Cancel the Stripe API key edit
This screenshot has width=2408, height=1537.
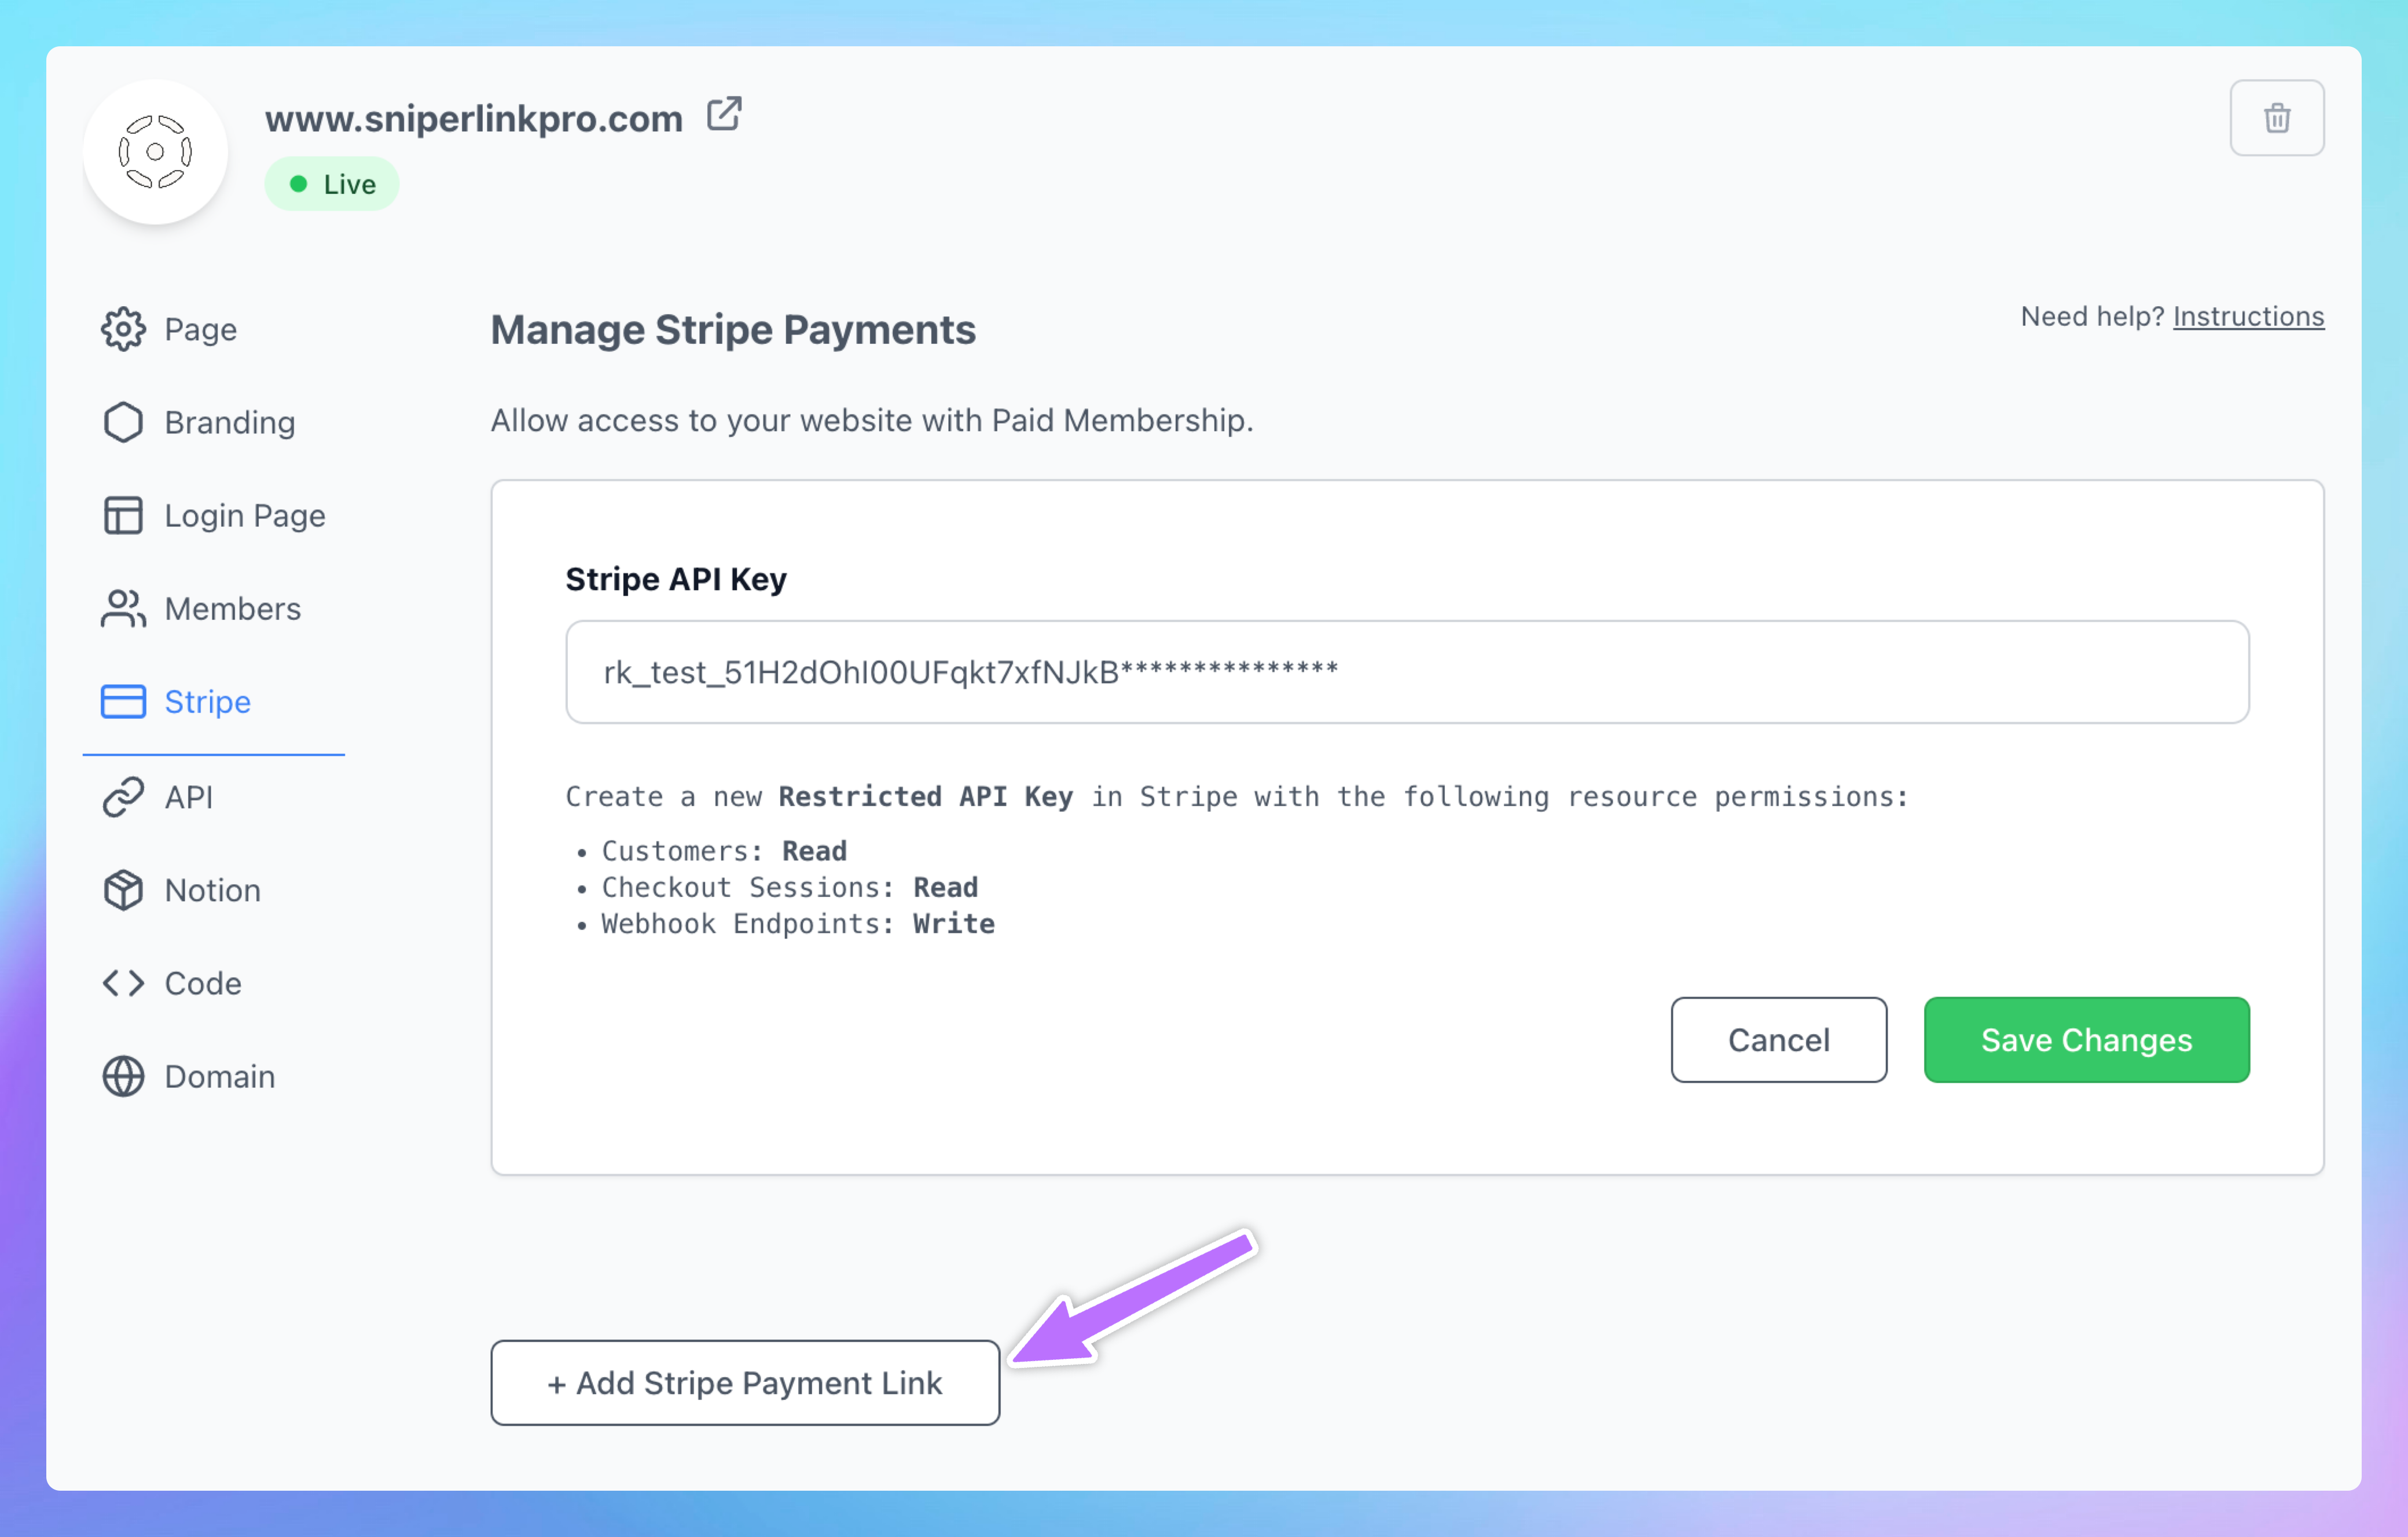pyautogui.click(x=1778, y=1040)
